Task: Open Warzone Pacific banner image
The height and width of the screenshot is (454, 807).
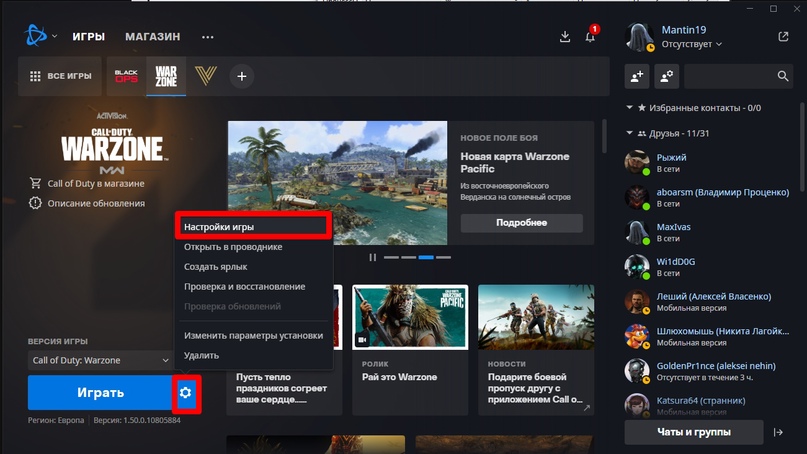Action: [338, 183]
